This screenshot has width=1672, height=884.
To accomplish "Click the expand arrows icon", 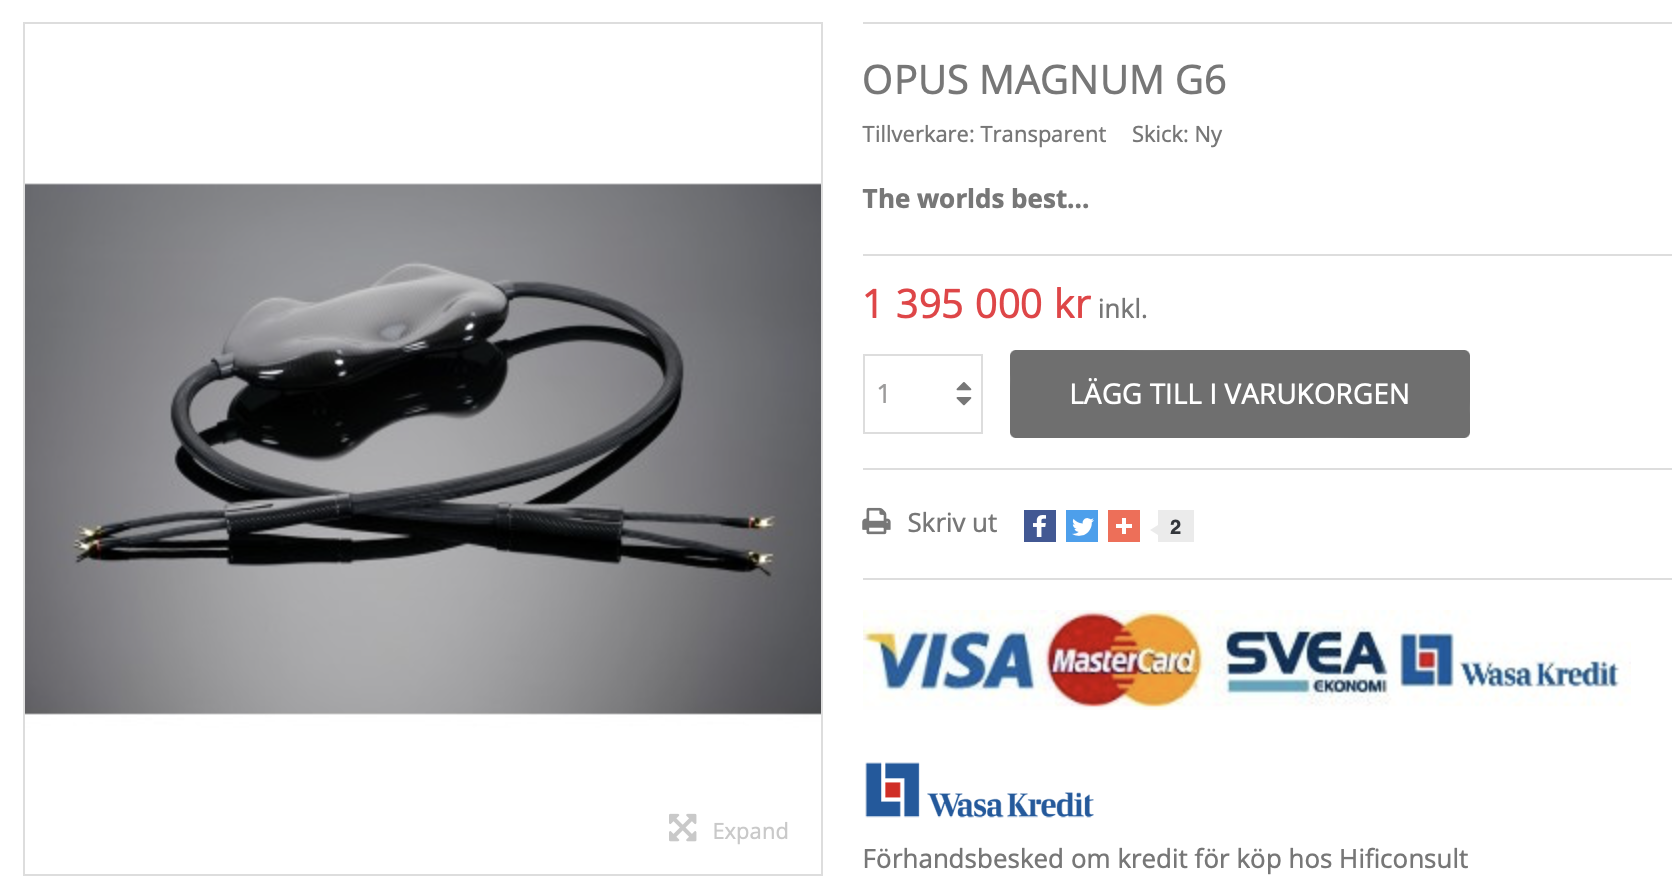I will point(683,828).
